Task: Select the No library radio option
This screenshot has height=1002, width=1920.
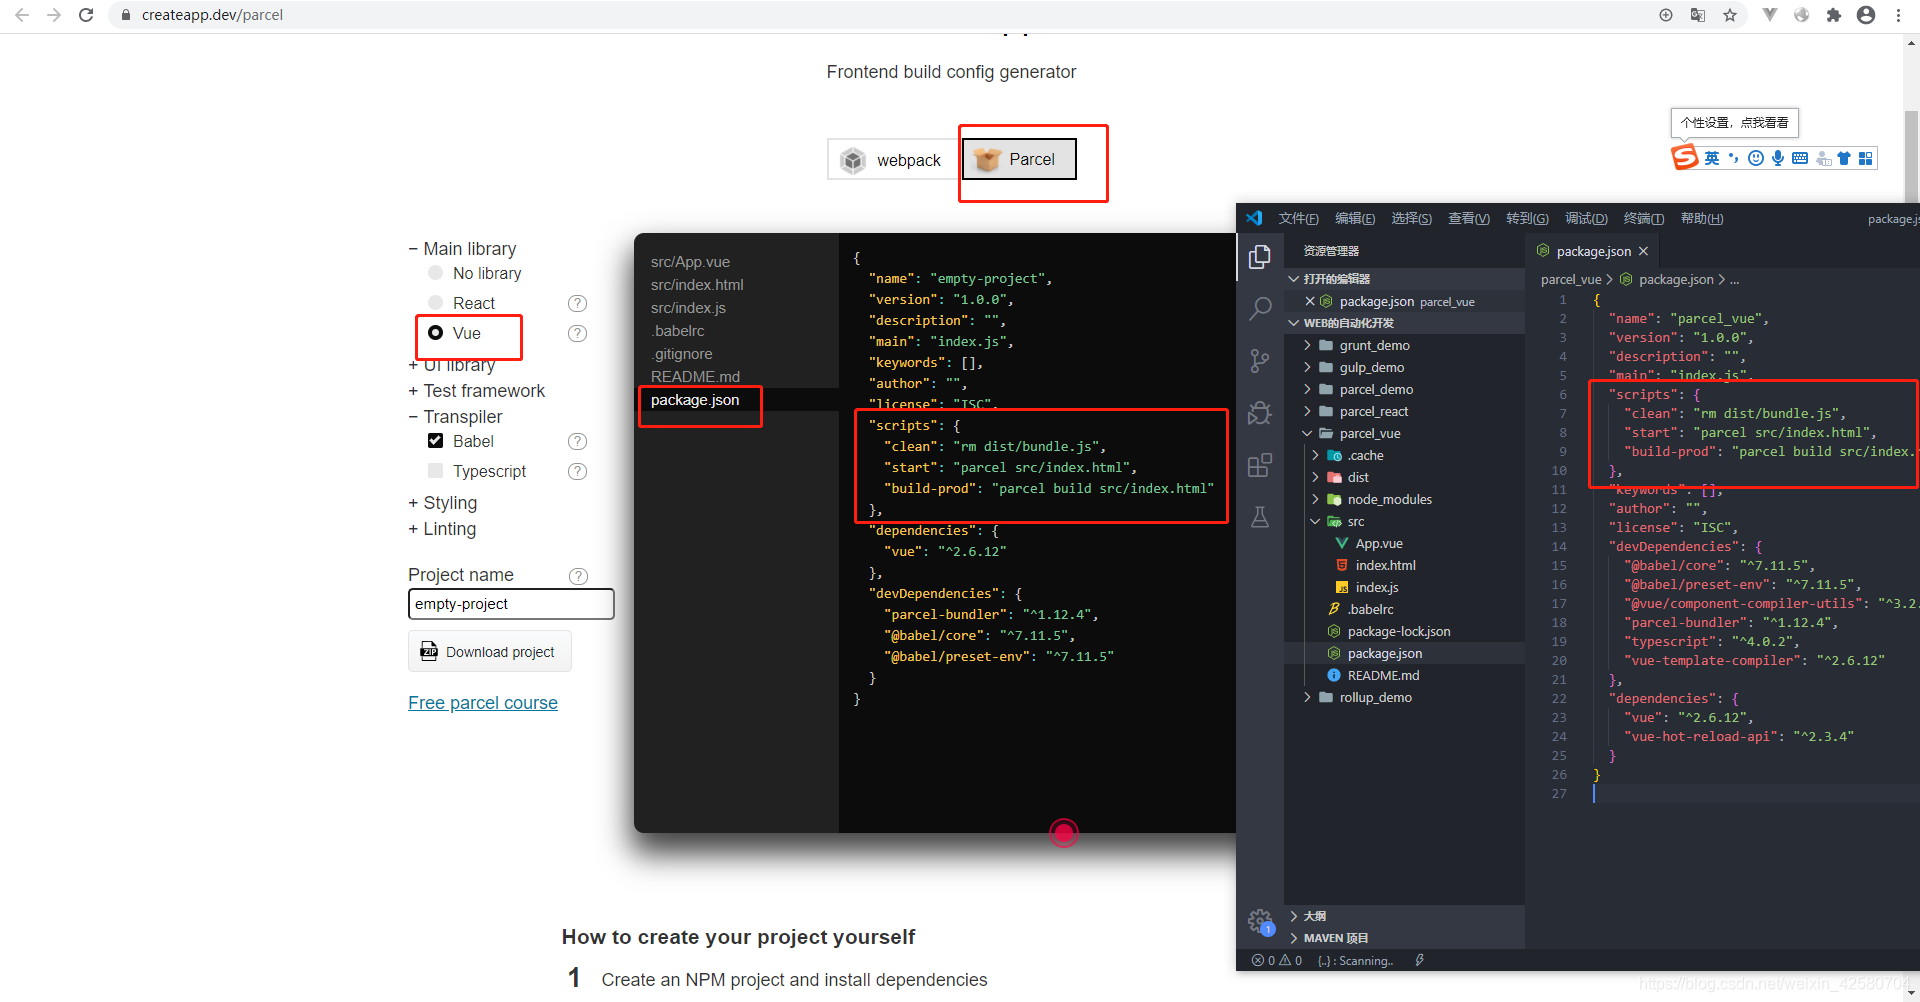Action: [435, 273]
